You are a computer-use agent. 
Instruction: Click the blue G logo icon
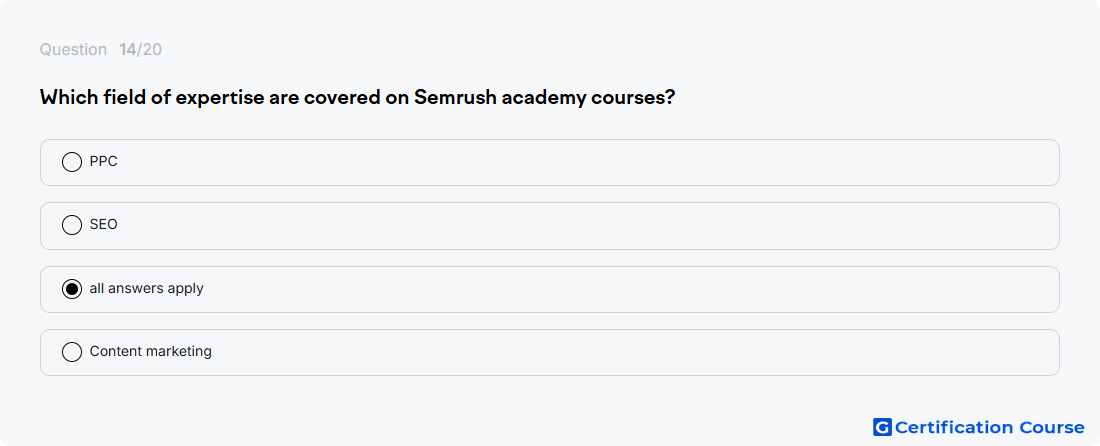[x=882, y=427]
